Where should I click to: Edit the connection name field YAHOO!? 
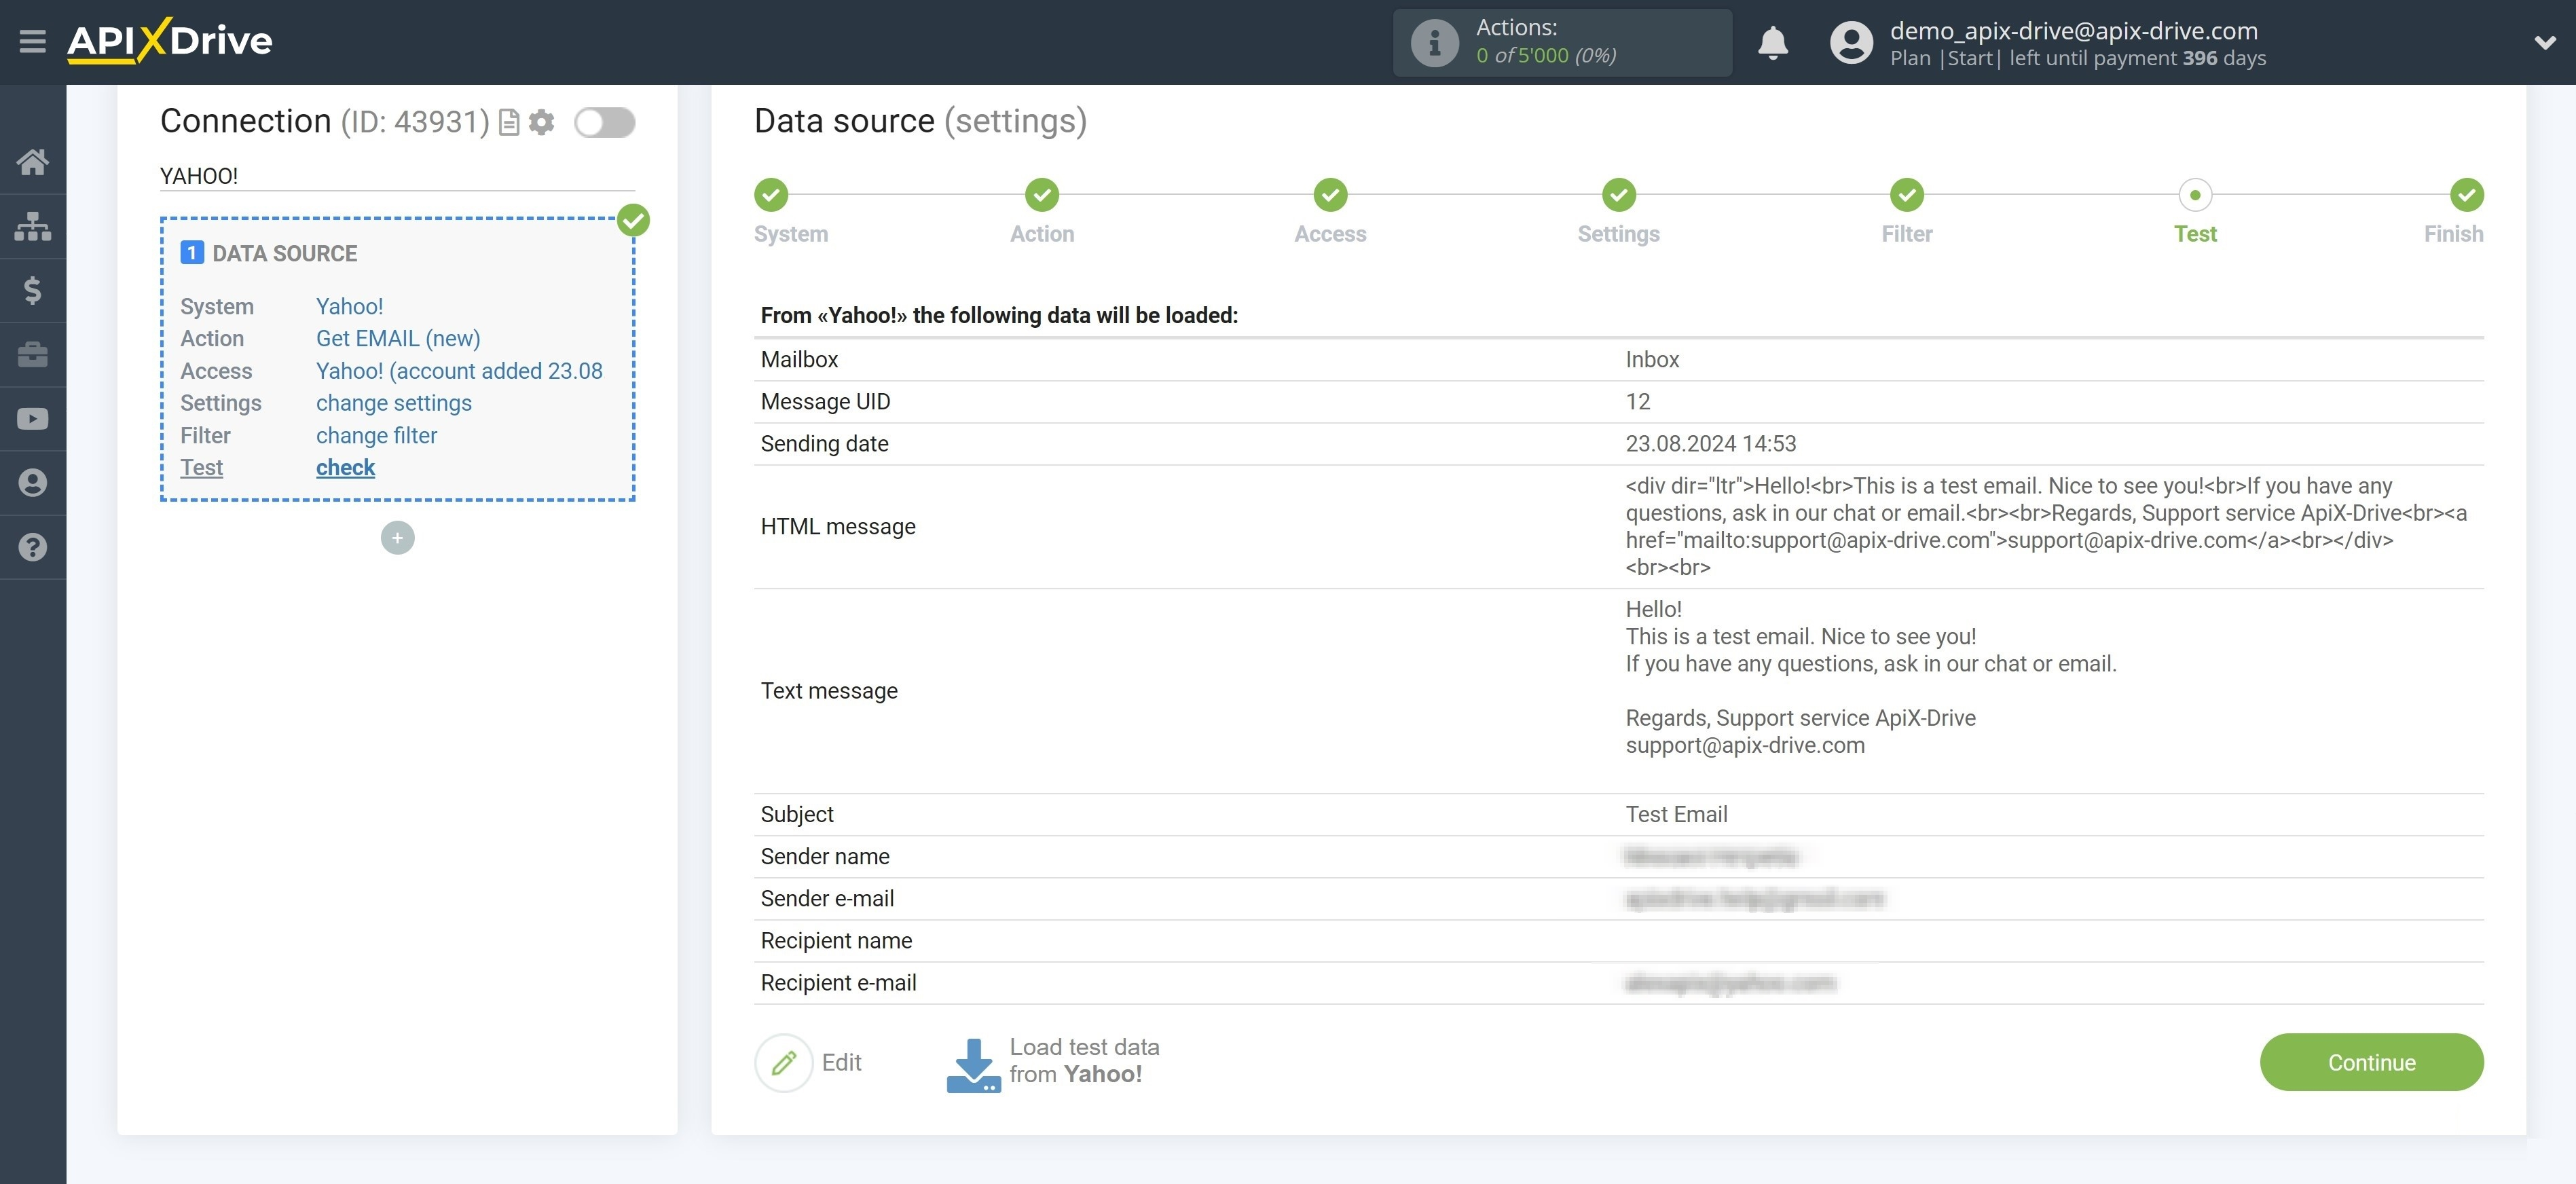tap(397, 176)
